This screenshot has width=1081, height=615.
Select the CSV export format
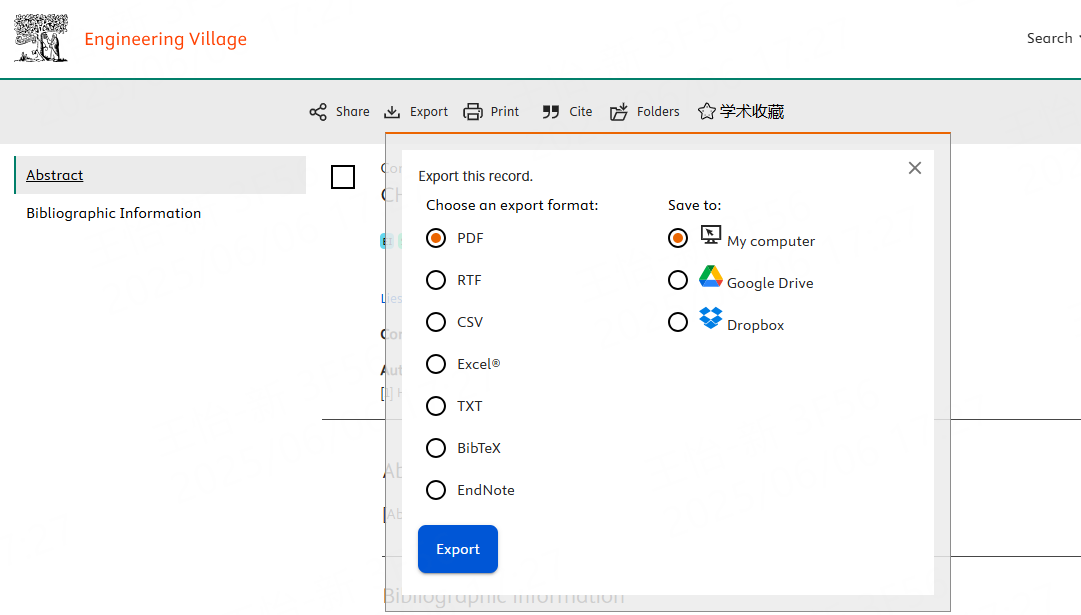pos(436,322)
